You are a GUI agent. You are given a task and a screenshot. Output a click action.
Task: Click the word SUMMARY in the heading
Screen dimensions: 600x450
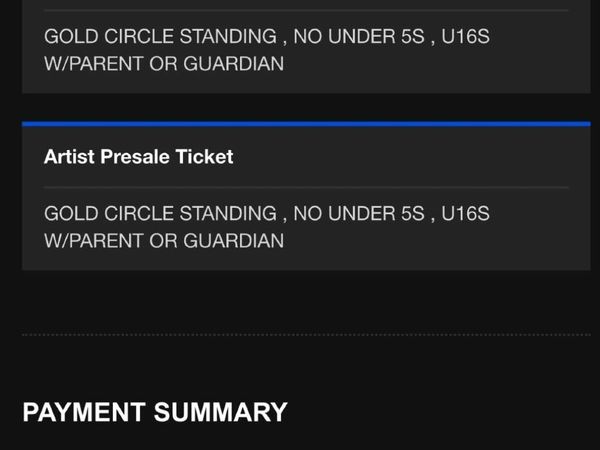click(220, 412)
